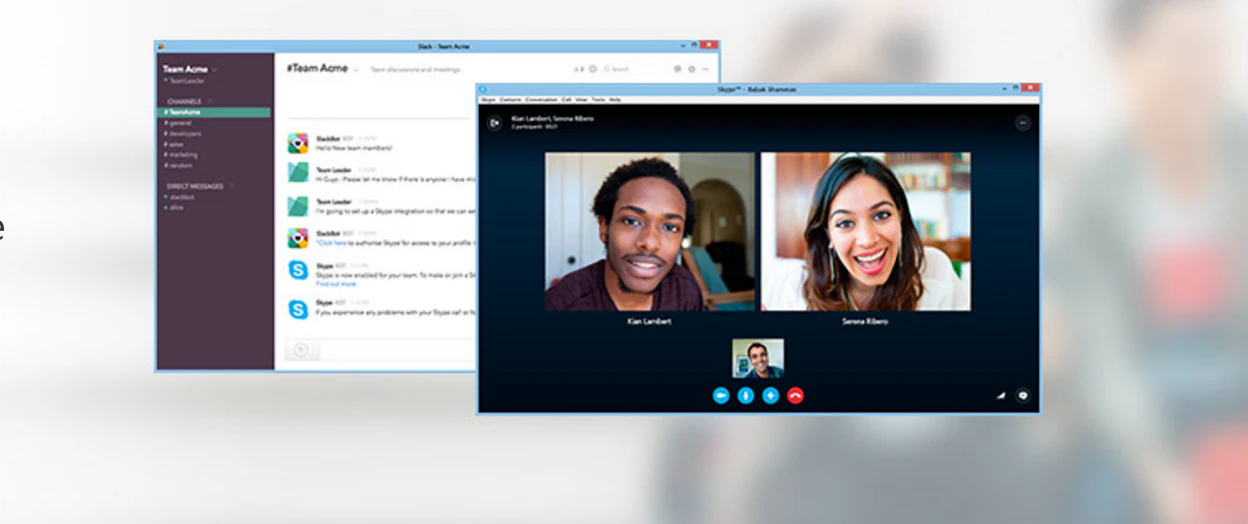Expand the #Team Acme channel header dropdown in Slack

tap(356, 69)
